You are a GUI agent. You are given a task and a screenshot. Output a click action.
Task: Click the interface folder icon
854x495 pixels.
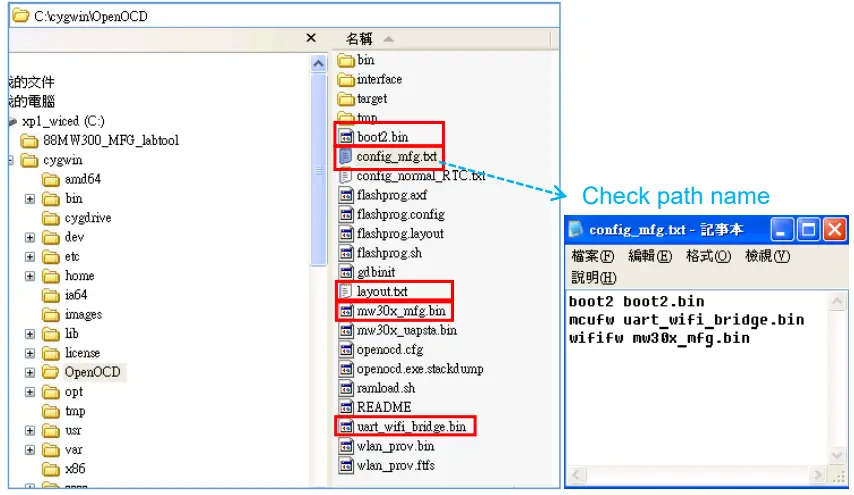(x=346, y=80)
